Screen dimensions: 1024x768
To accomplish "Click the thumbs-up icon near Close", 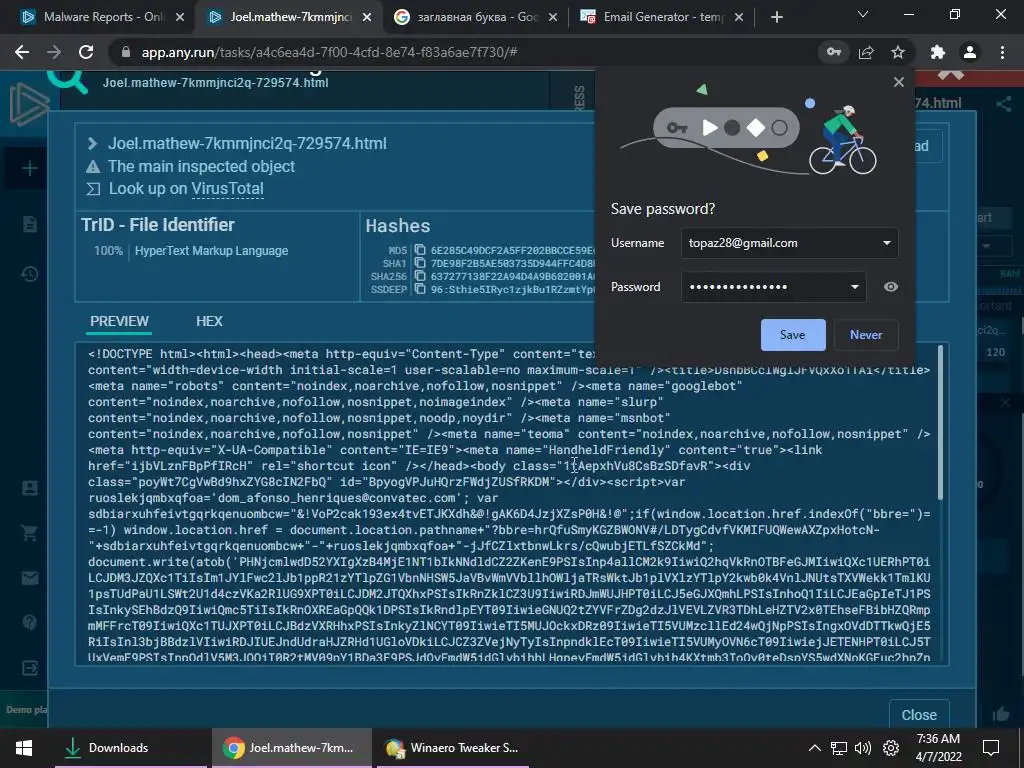I will [x=1002, y=714].
